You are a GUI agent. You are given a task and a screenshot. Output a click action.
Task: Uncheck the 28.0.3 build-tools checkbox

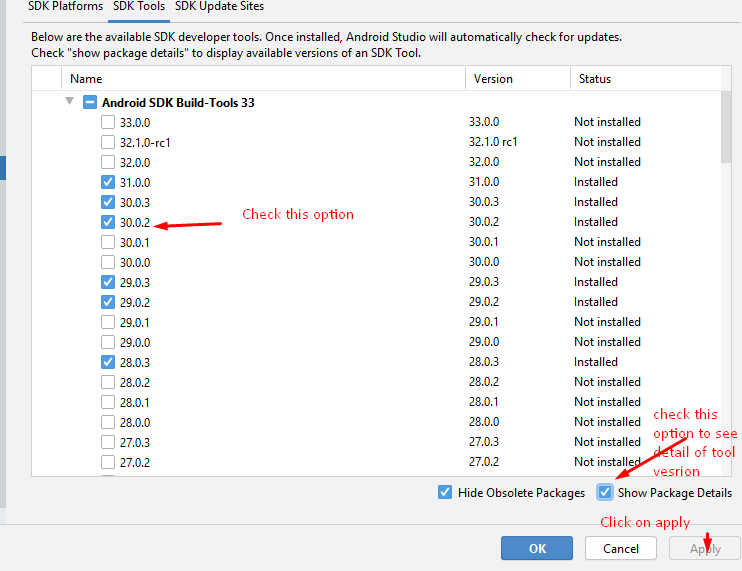click(108, 362)
